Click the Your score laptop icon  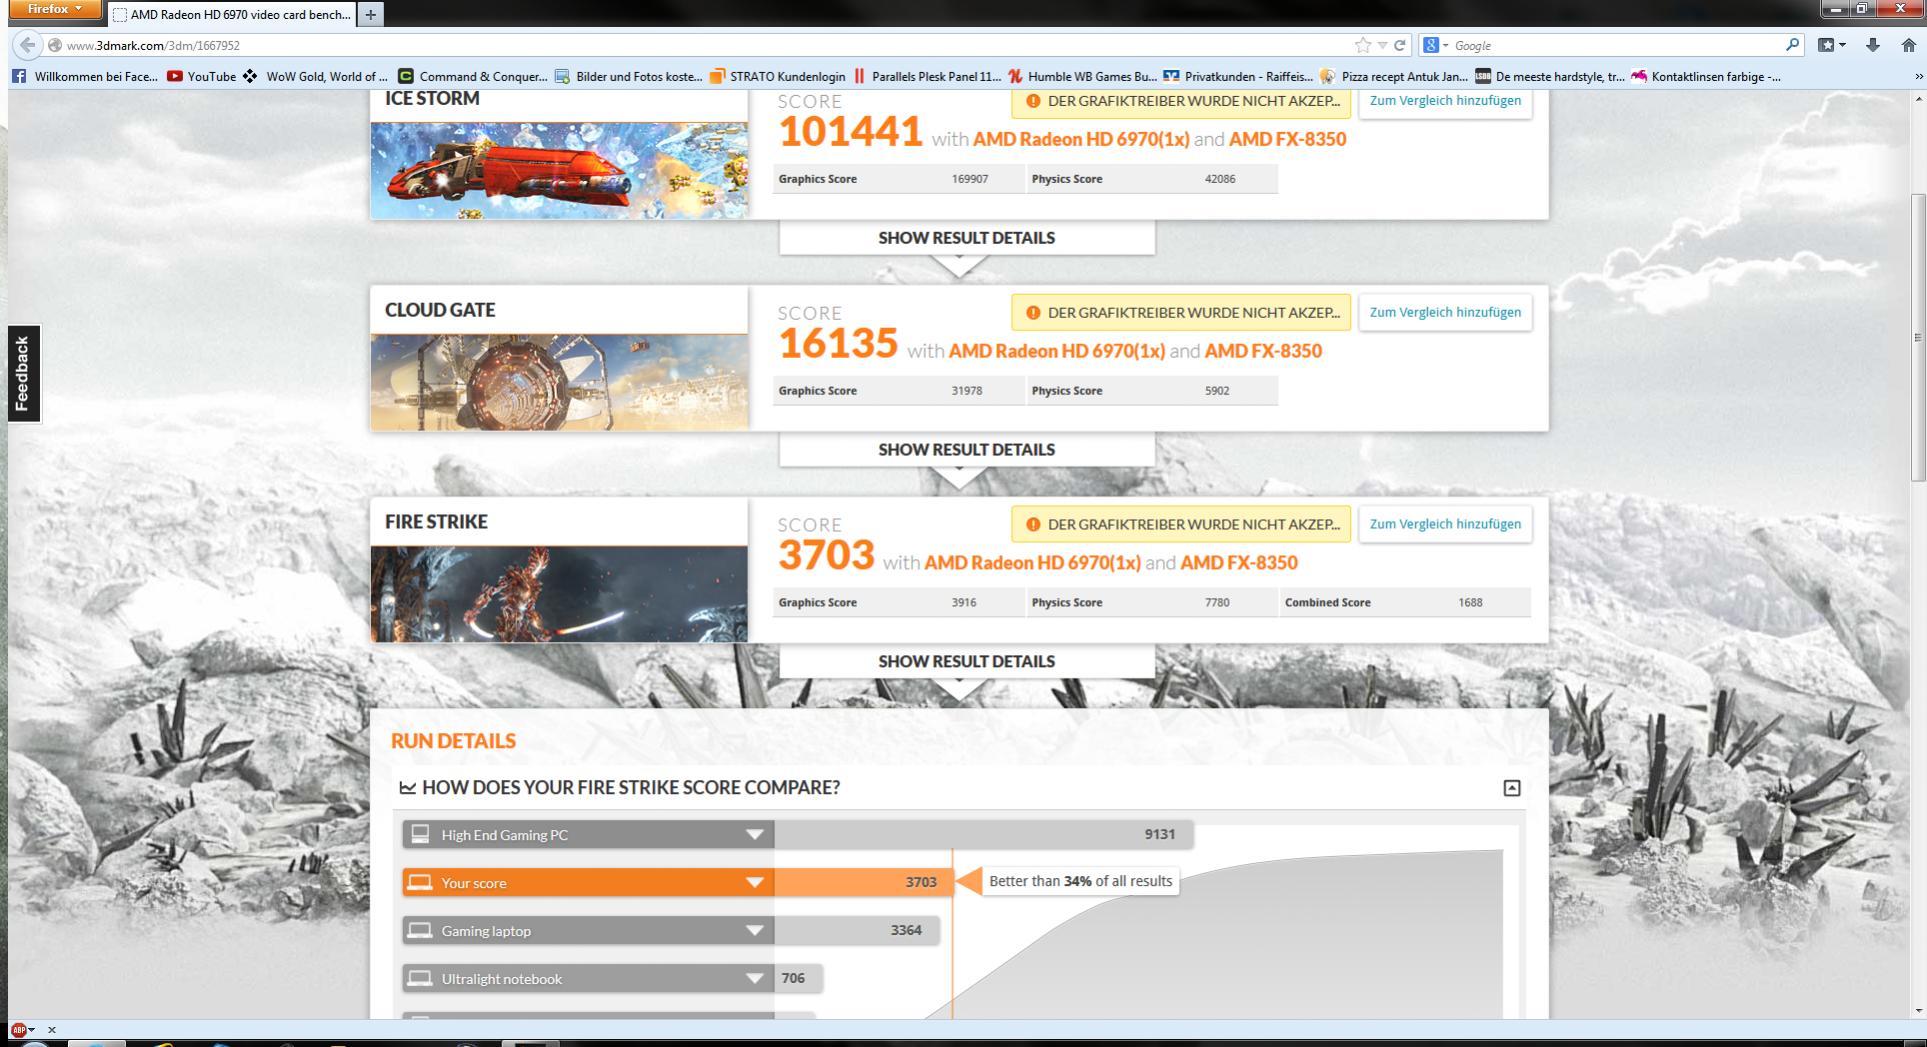pos(420,882)
